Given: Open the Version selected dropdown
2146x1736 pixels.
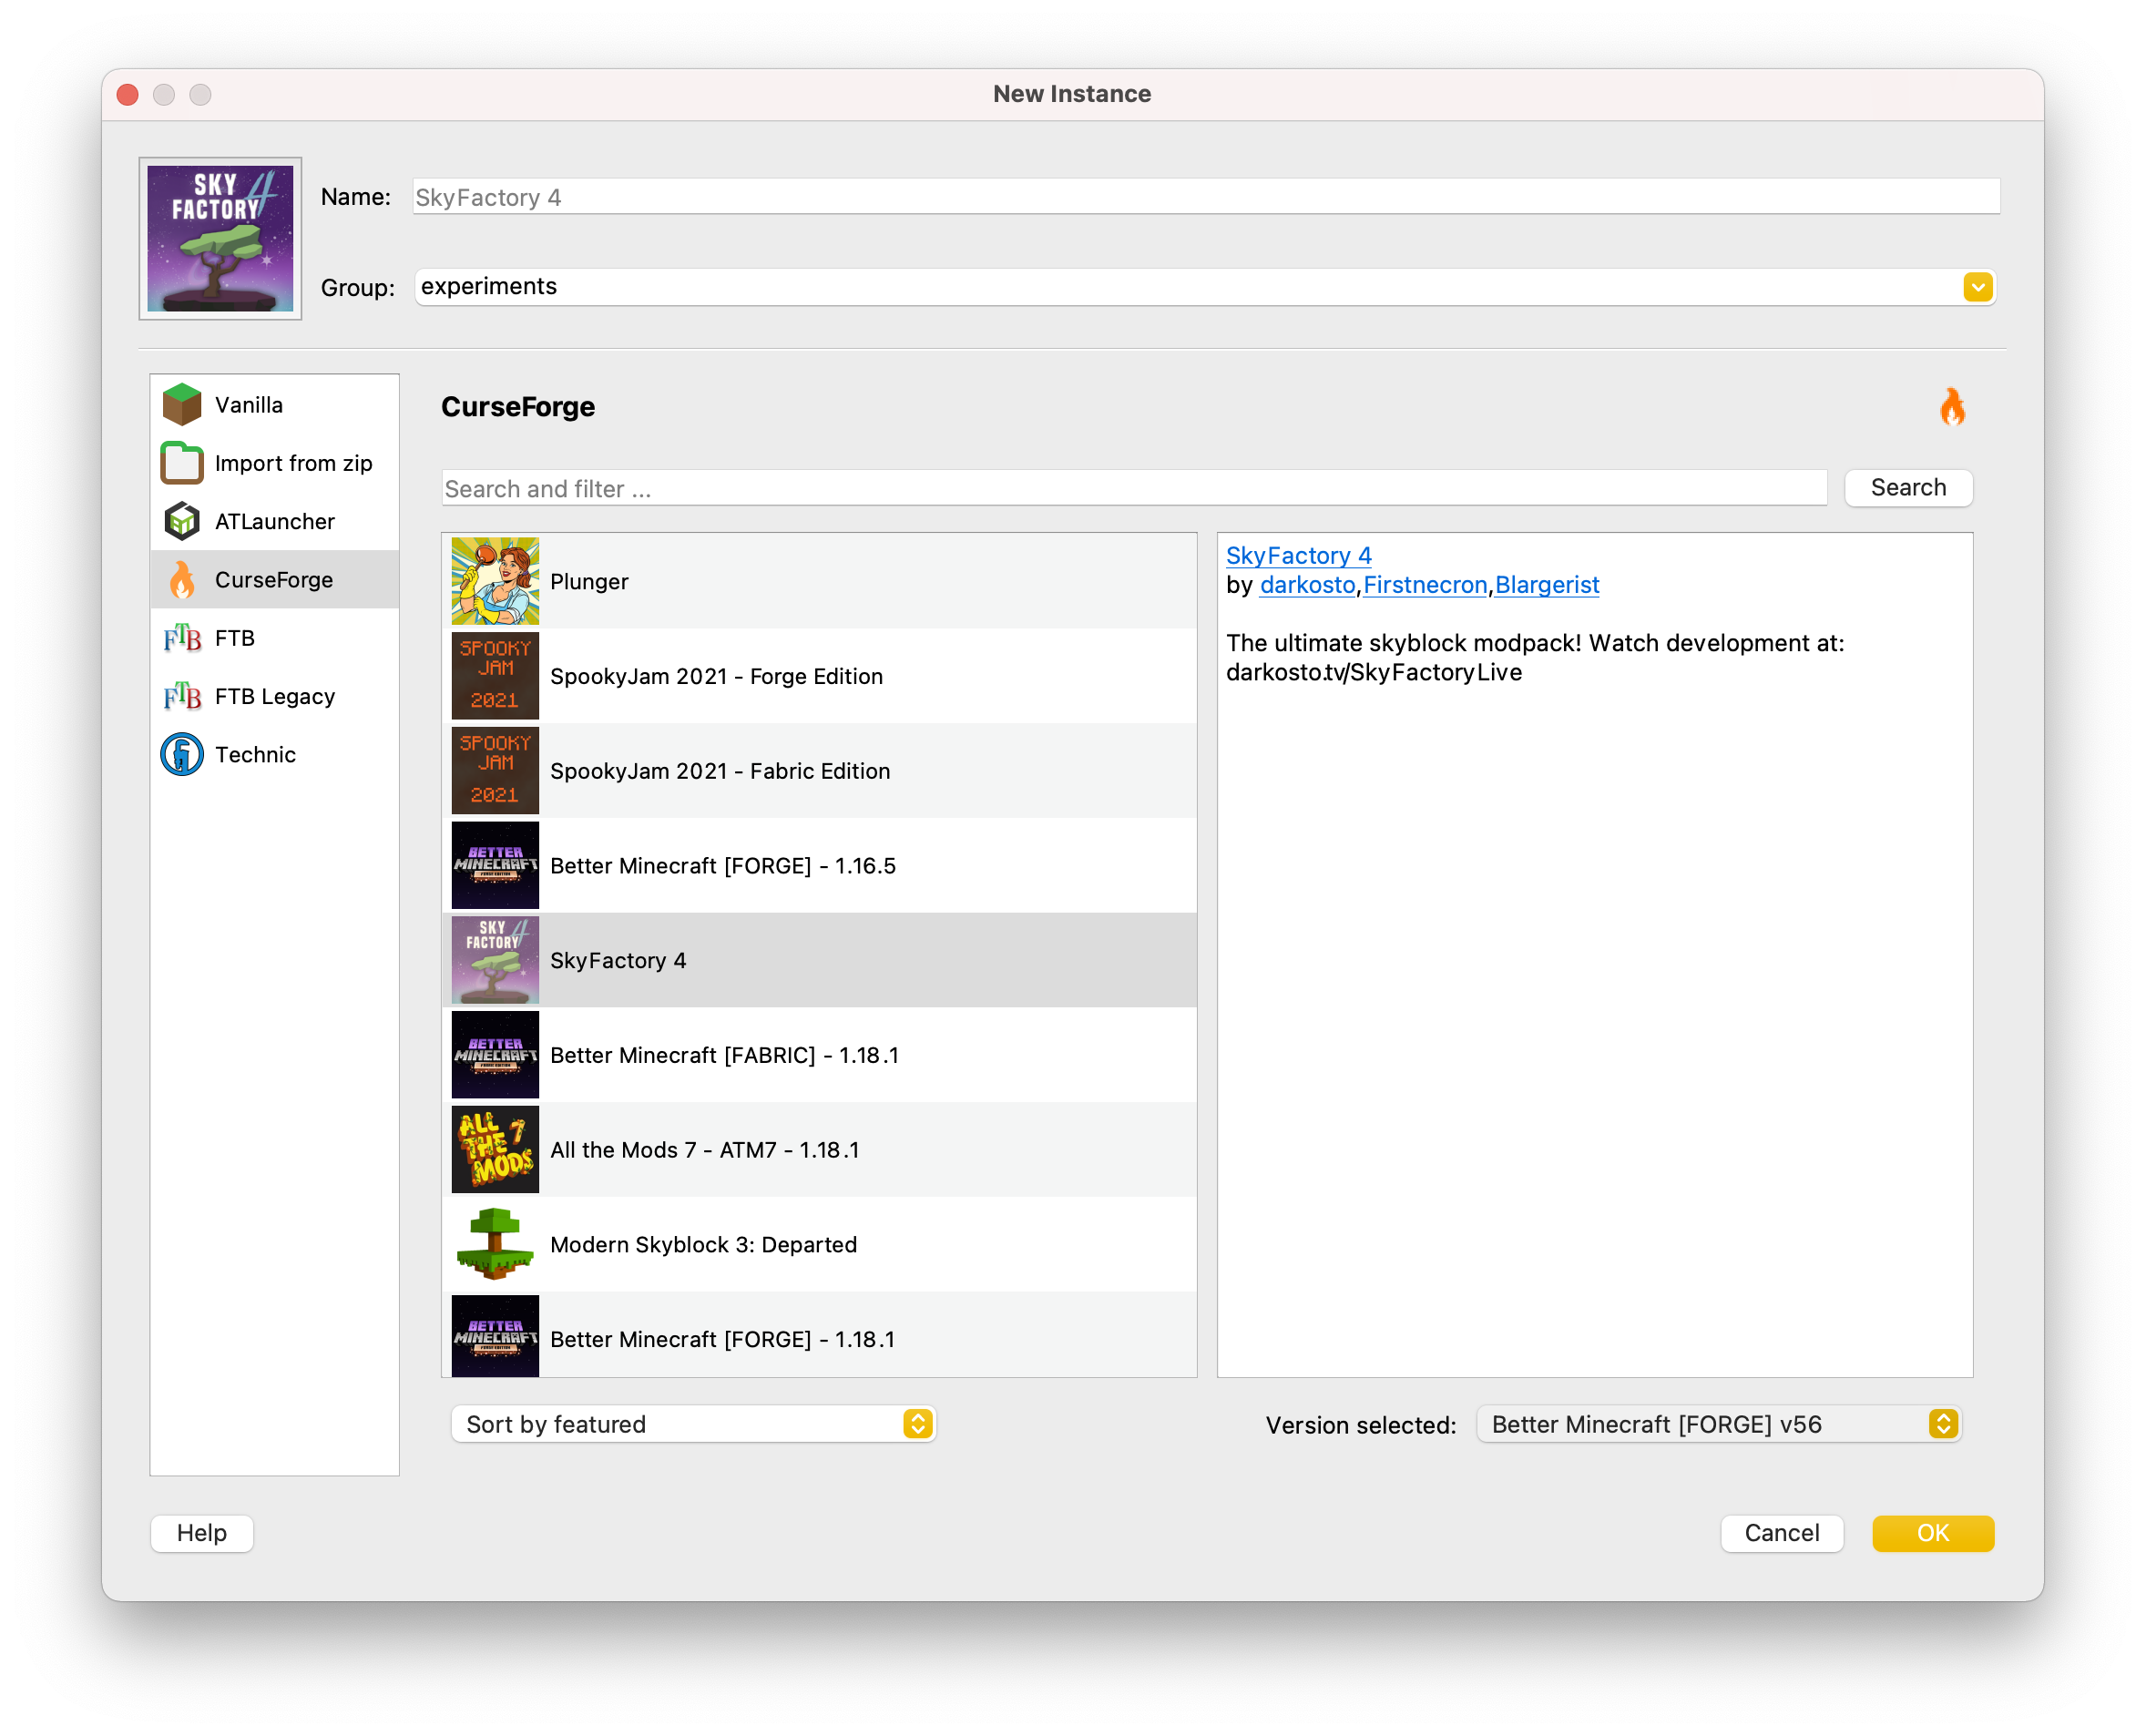Looking at the screenshot, I should click(x=1717, y=1424).
